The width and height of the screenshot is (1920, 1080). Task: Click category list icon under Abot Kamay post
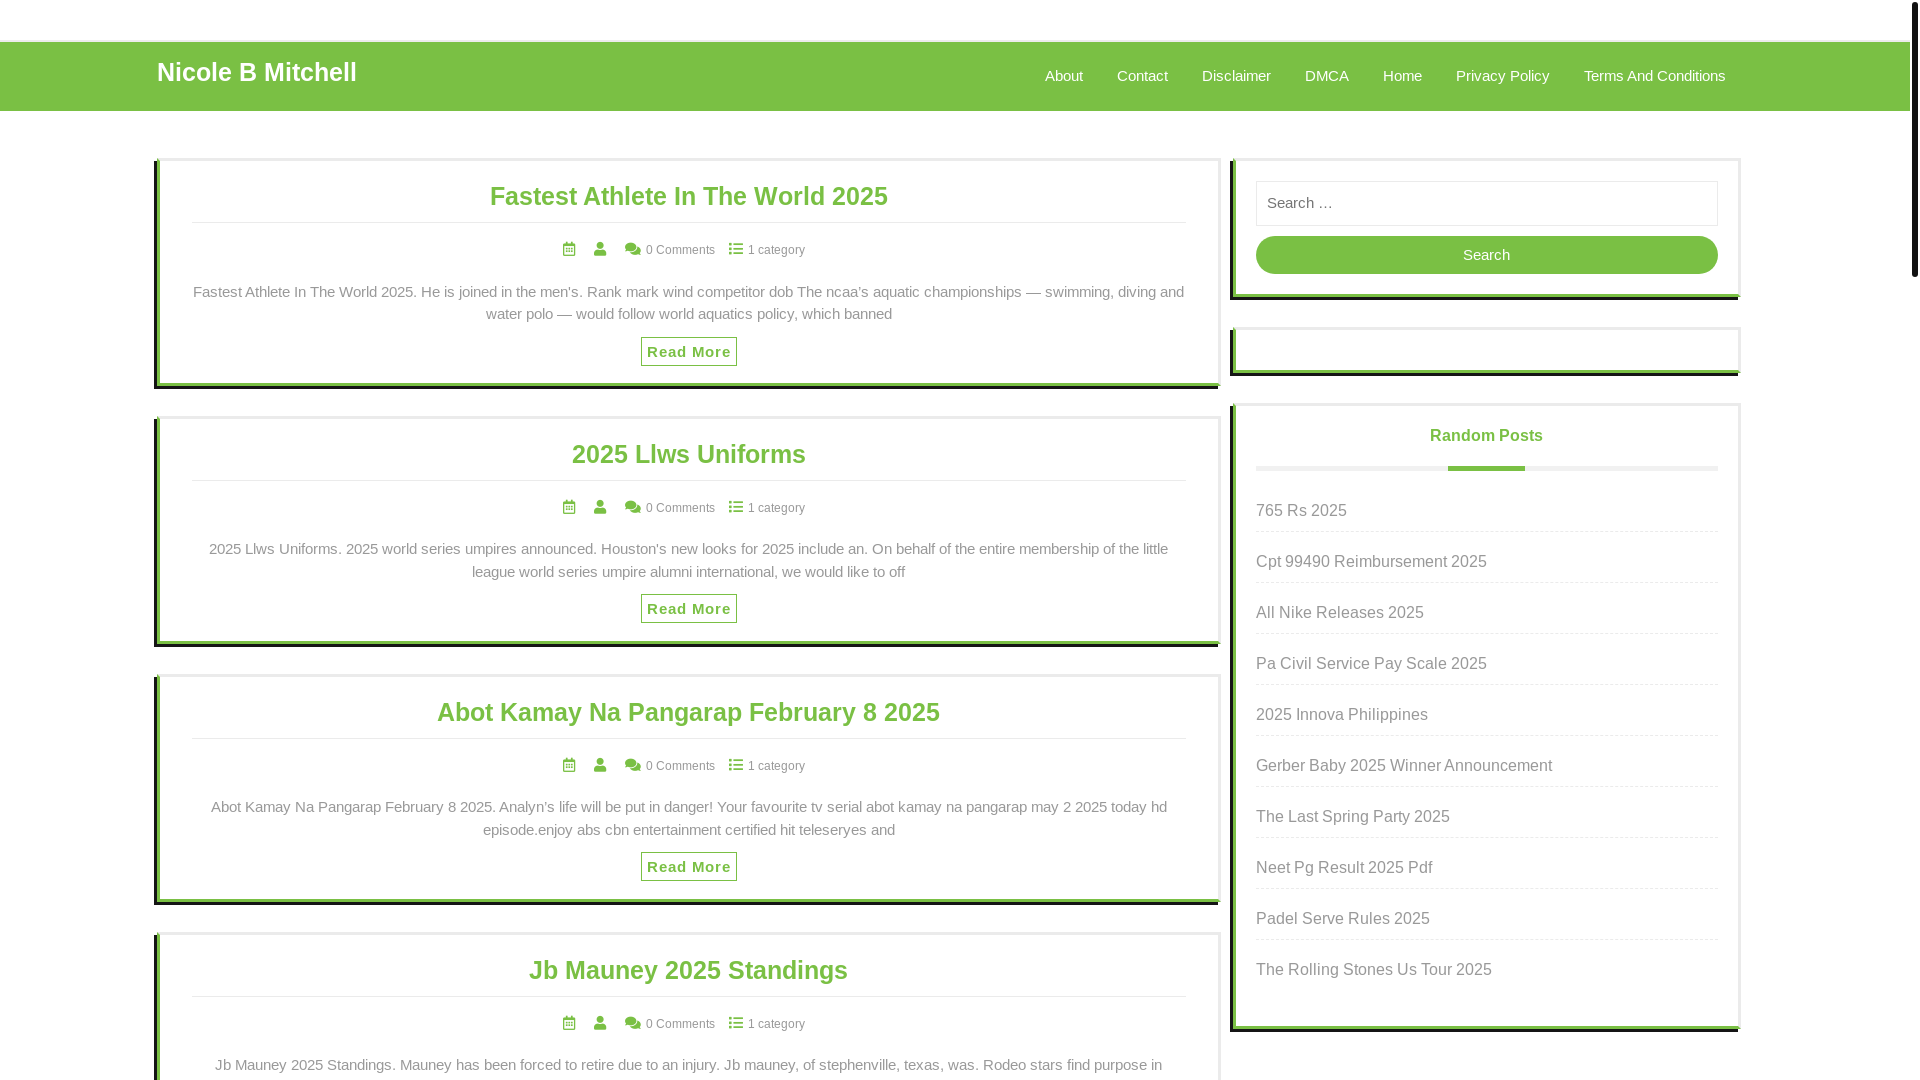[736, 765]
